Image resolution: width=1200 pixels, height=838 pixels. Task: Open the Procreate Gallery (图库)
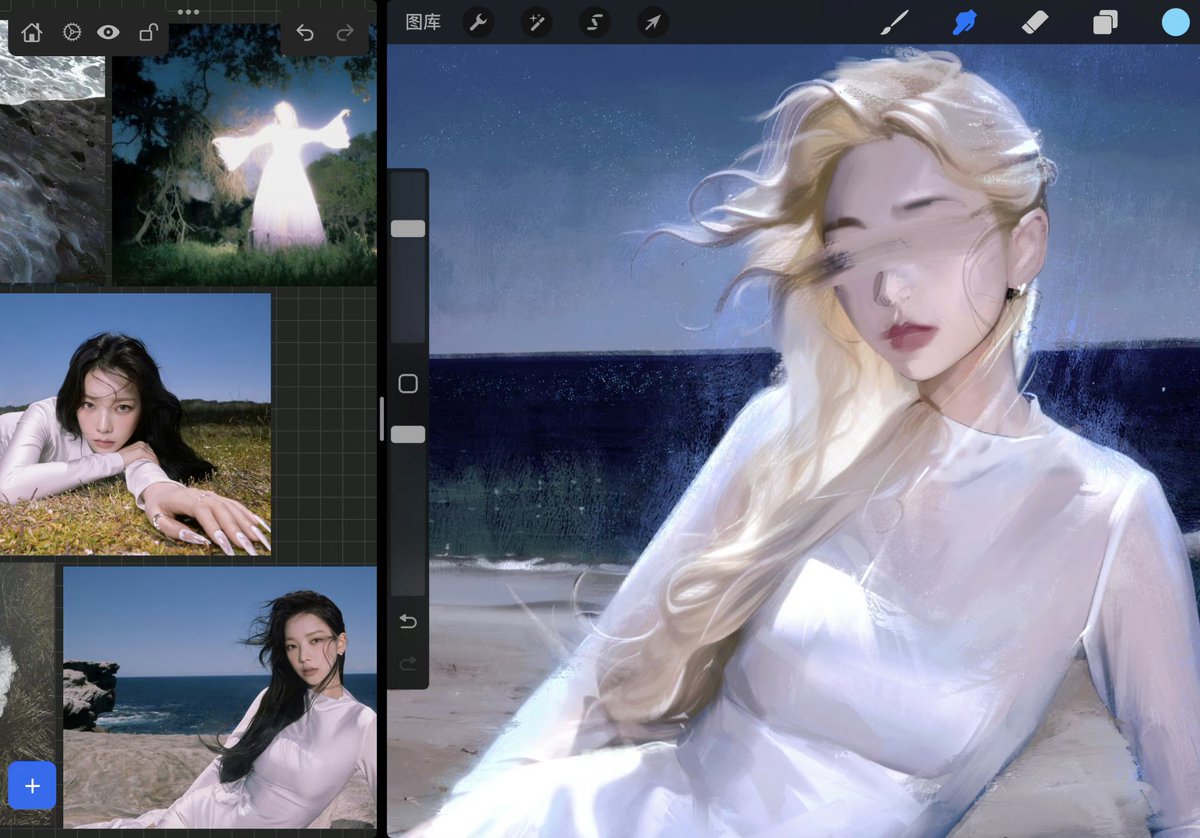pyautogui.click(x=423, y=22)
